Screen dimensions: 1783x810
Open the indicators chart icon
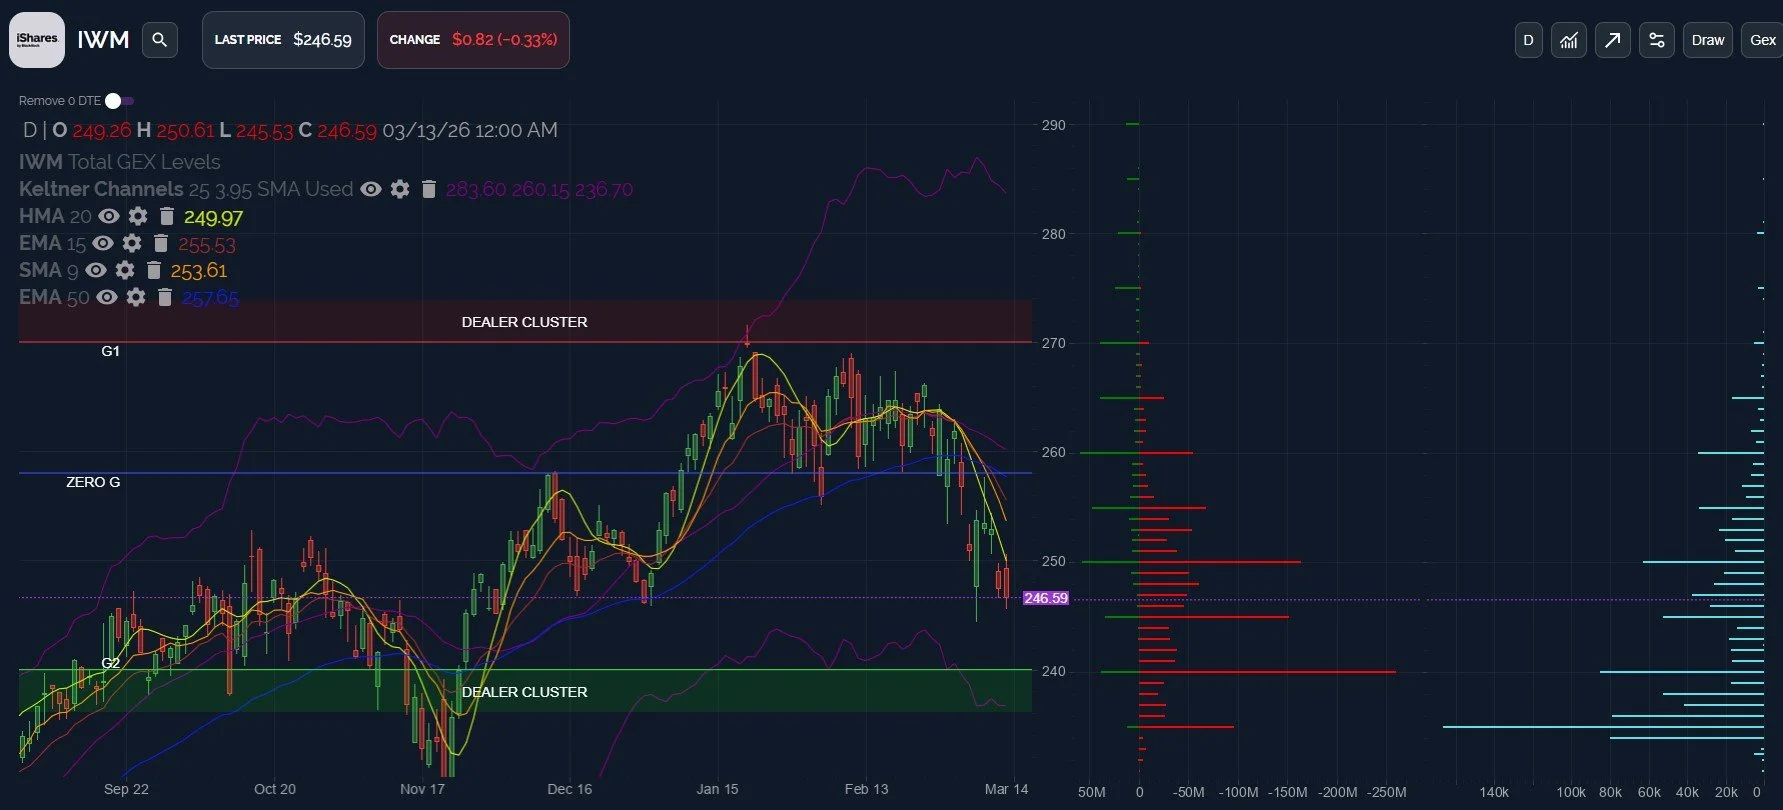tap(1569, 40)
